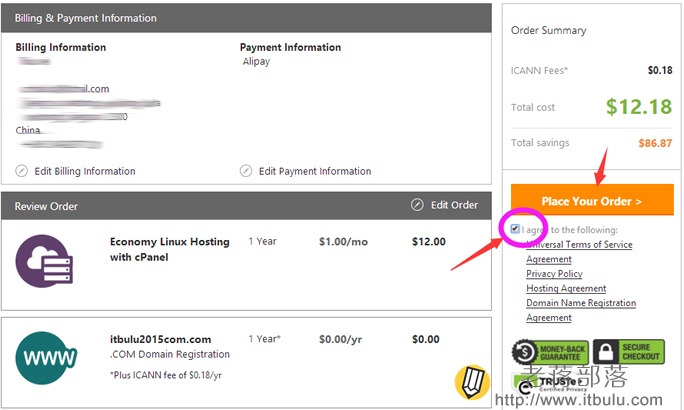684x410 pixels.
Task: Click the purple Economy Linux Hosting cloud icon
Action: coord(44,261)
